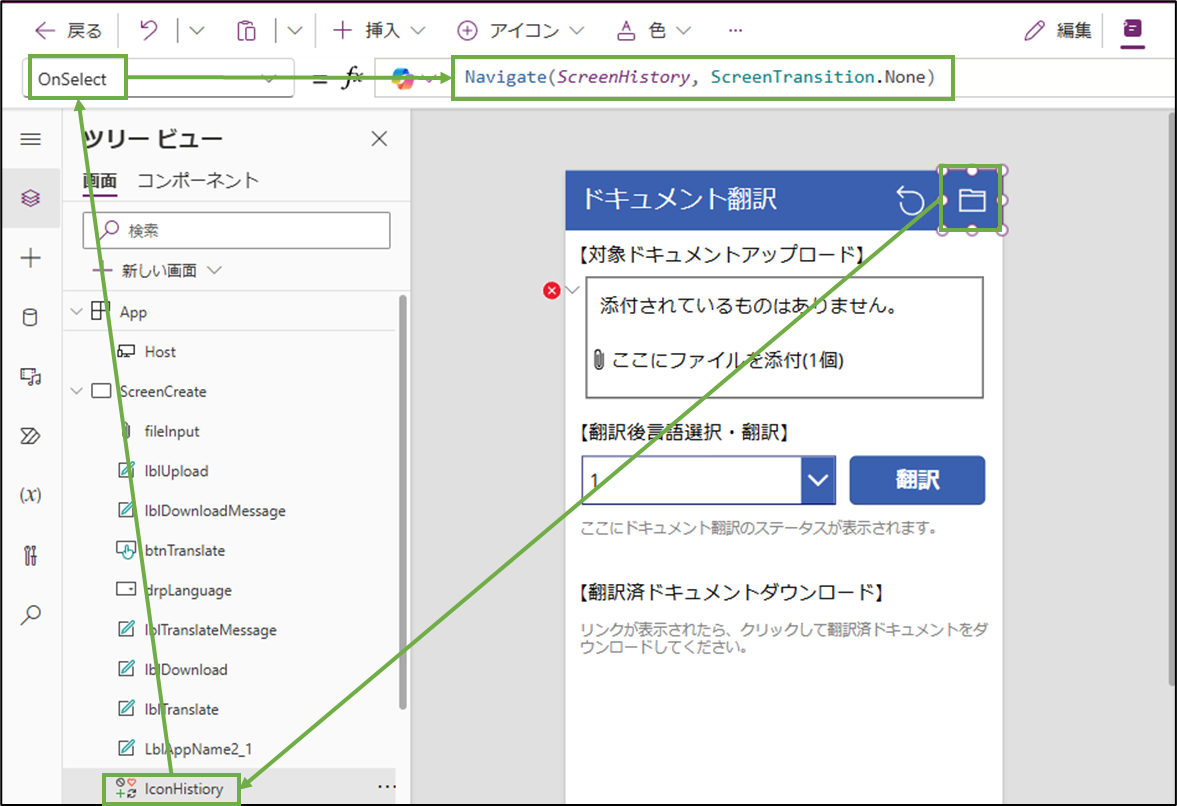This screenshot has height=806, width=1177.
Task: Open the Paste options dropdown arrow
Action: (295, 31)
